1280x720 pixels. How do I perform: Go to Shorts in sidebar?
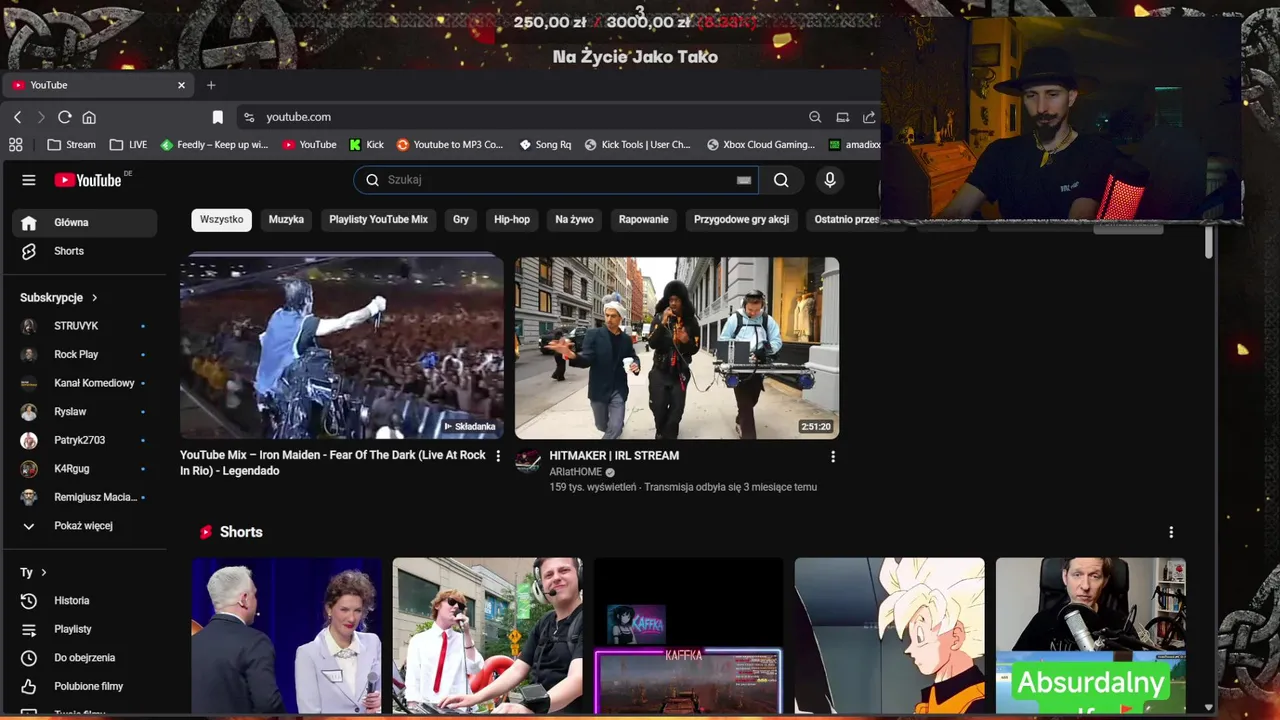[x=85, y=251]
